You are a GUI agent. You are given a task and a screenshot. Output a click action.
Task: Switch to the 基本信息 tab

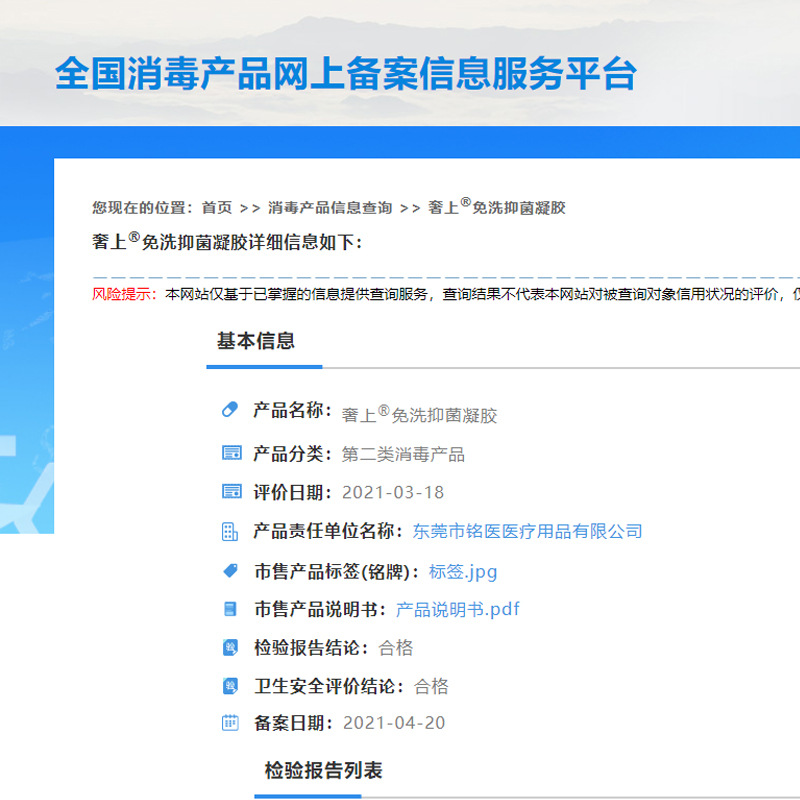(256, 341)
